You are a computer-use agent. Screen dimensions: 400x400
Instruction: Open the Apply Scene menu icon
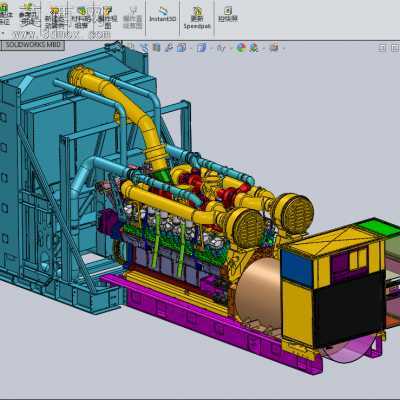pos(254,48)
